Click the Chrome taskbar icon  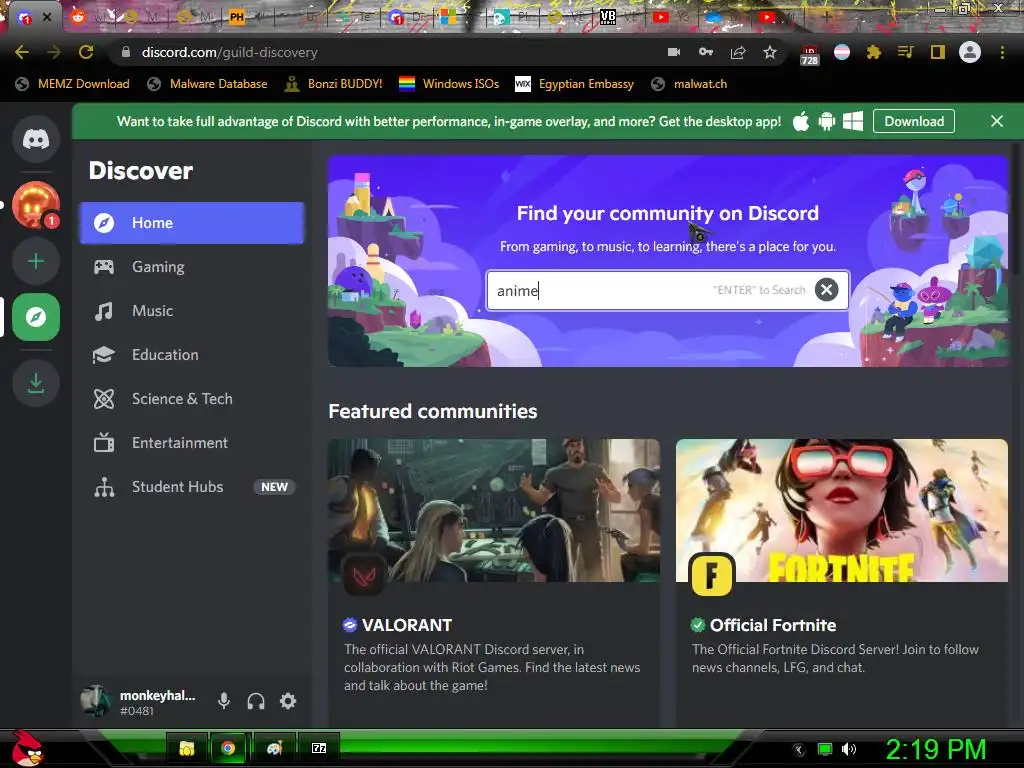click(228, 748)
